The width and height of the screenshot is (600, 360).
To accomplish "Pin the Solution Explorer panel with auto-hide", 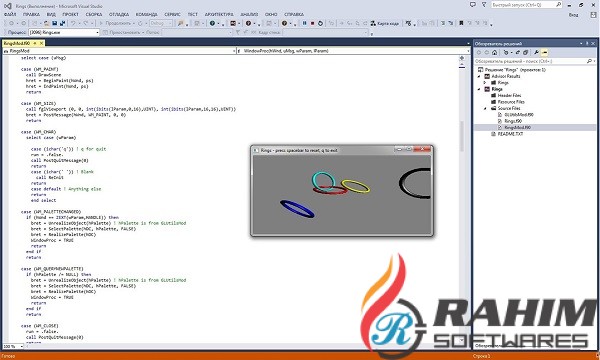I will (587, 44).
